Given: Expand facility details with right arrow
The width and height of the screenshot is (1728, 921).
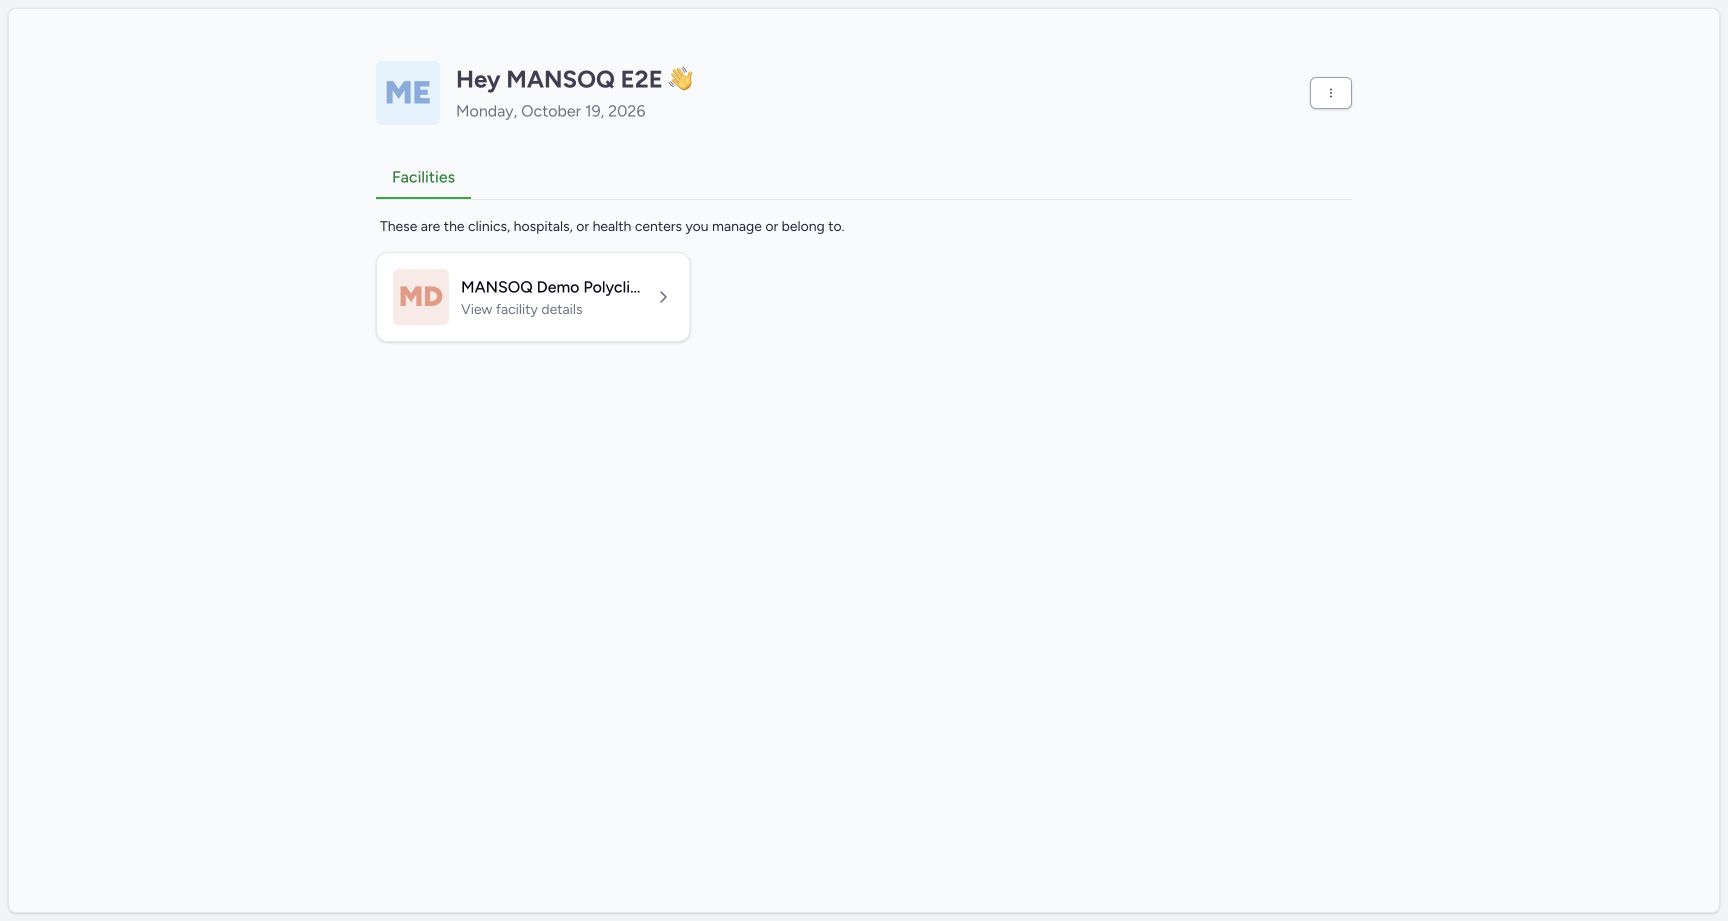Looking at the screenshot, I should click(x=663, y=297).
